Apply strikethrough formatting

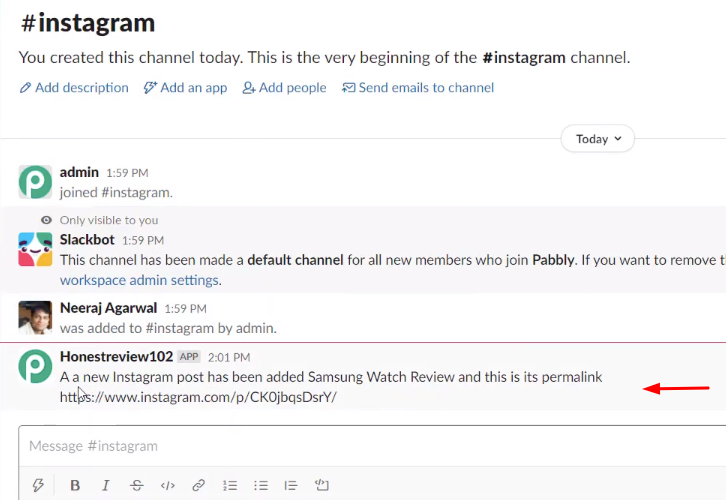137,485
